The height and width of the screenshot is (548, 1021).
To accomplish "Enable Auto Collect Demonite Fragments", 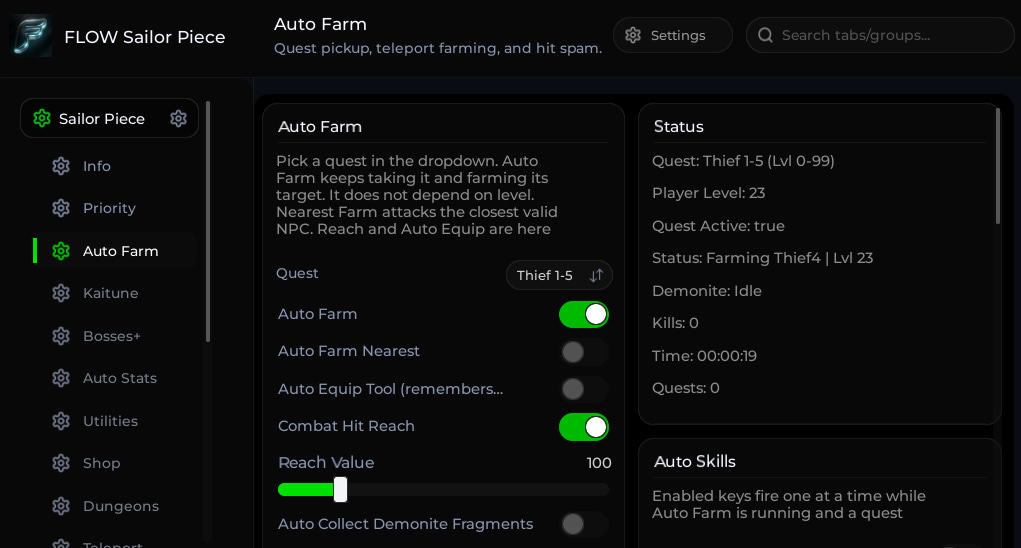I will click(x=583, y=524).
